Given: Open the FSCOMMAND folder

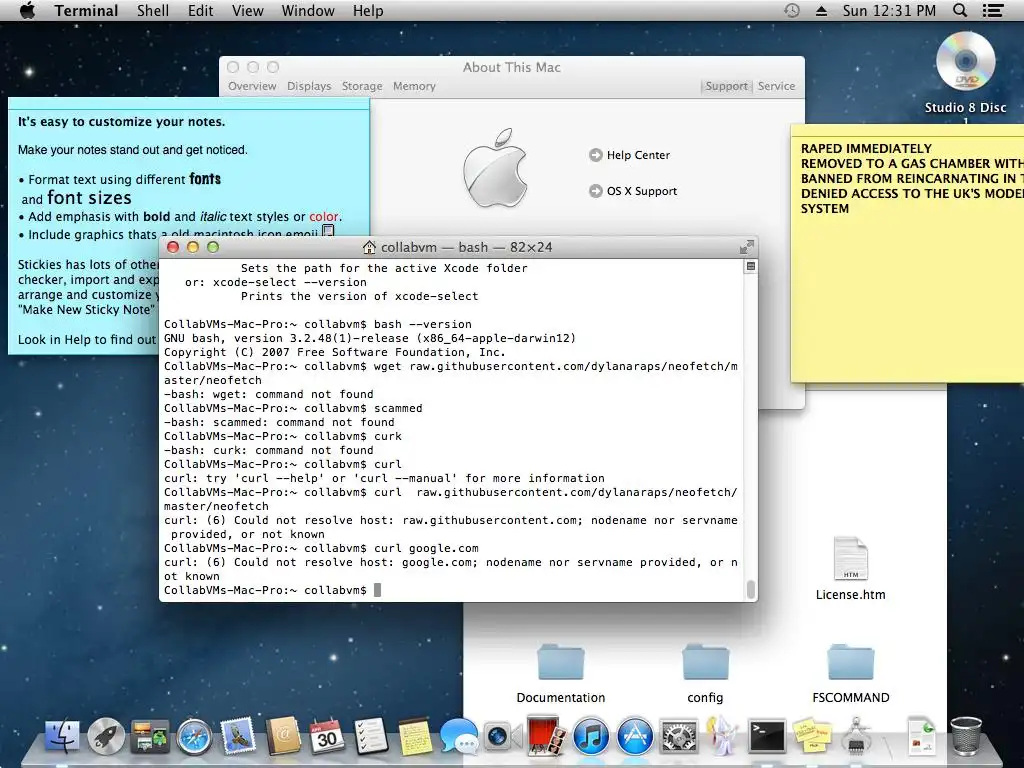Looking at the screenshot, I should 850,663.
